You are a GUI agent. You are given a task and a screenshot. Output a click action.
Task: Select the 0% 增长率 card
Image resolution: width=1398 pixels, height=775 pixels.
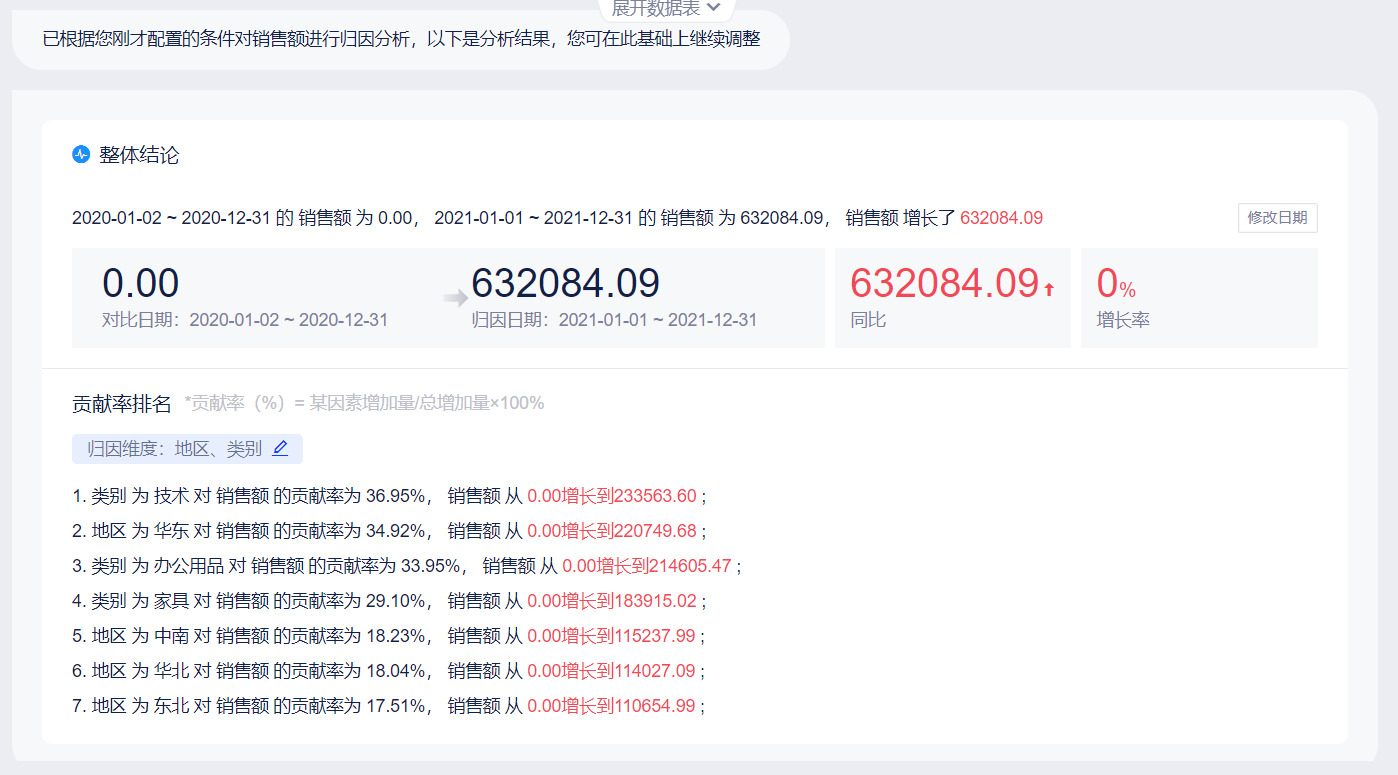pyautogui.click(x=1198, y=298)
